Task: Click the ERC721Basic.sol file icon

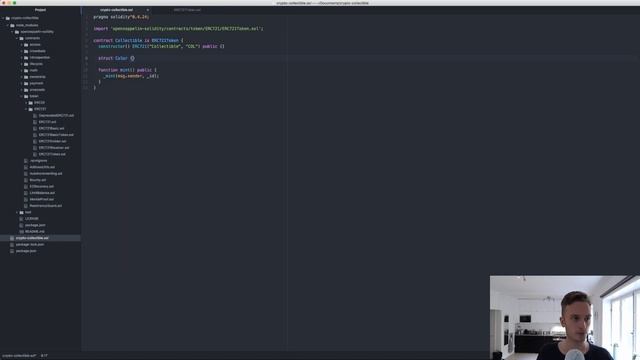Action: pyautogui.click(x=35, y=129)
